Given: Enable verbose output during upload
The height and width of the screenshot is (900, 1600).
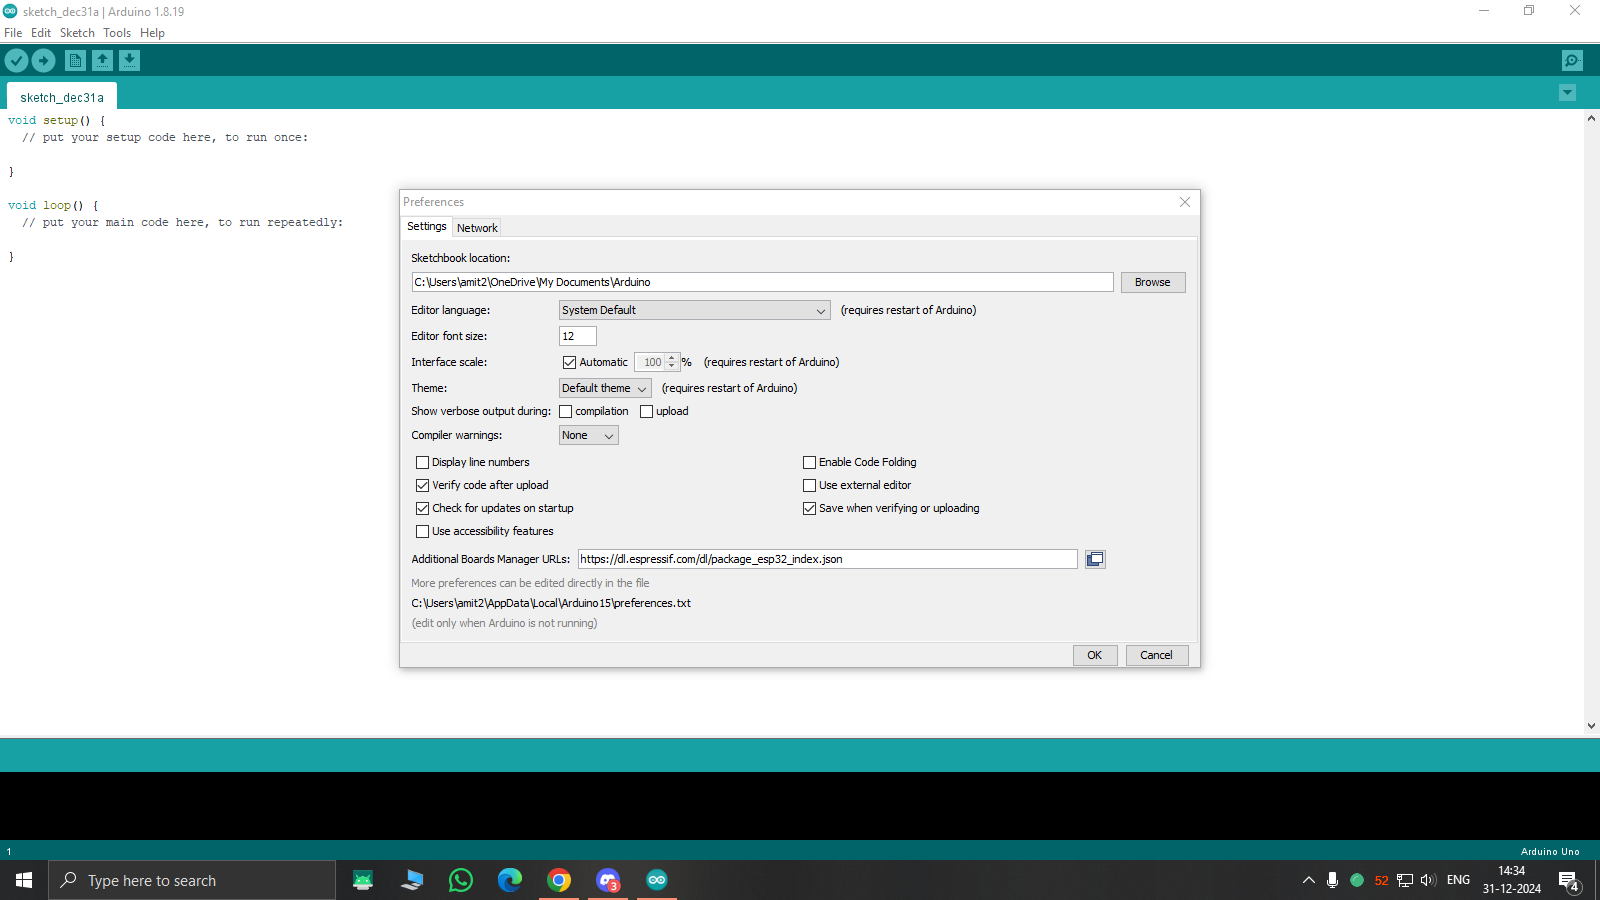Looking at the screenshot, I should pyautogui.click(x=647, y=411).
